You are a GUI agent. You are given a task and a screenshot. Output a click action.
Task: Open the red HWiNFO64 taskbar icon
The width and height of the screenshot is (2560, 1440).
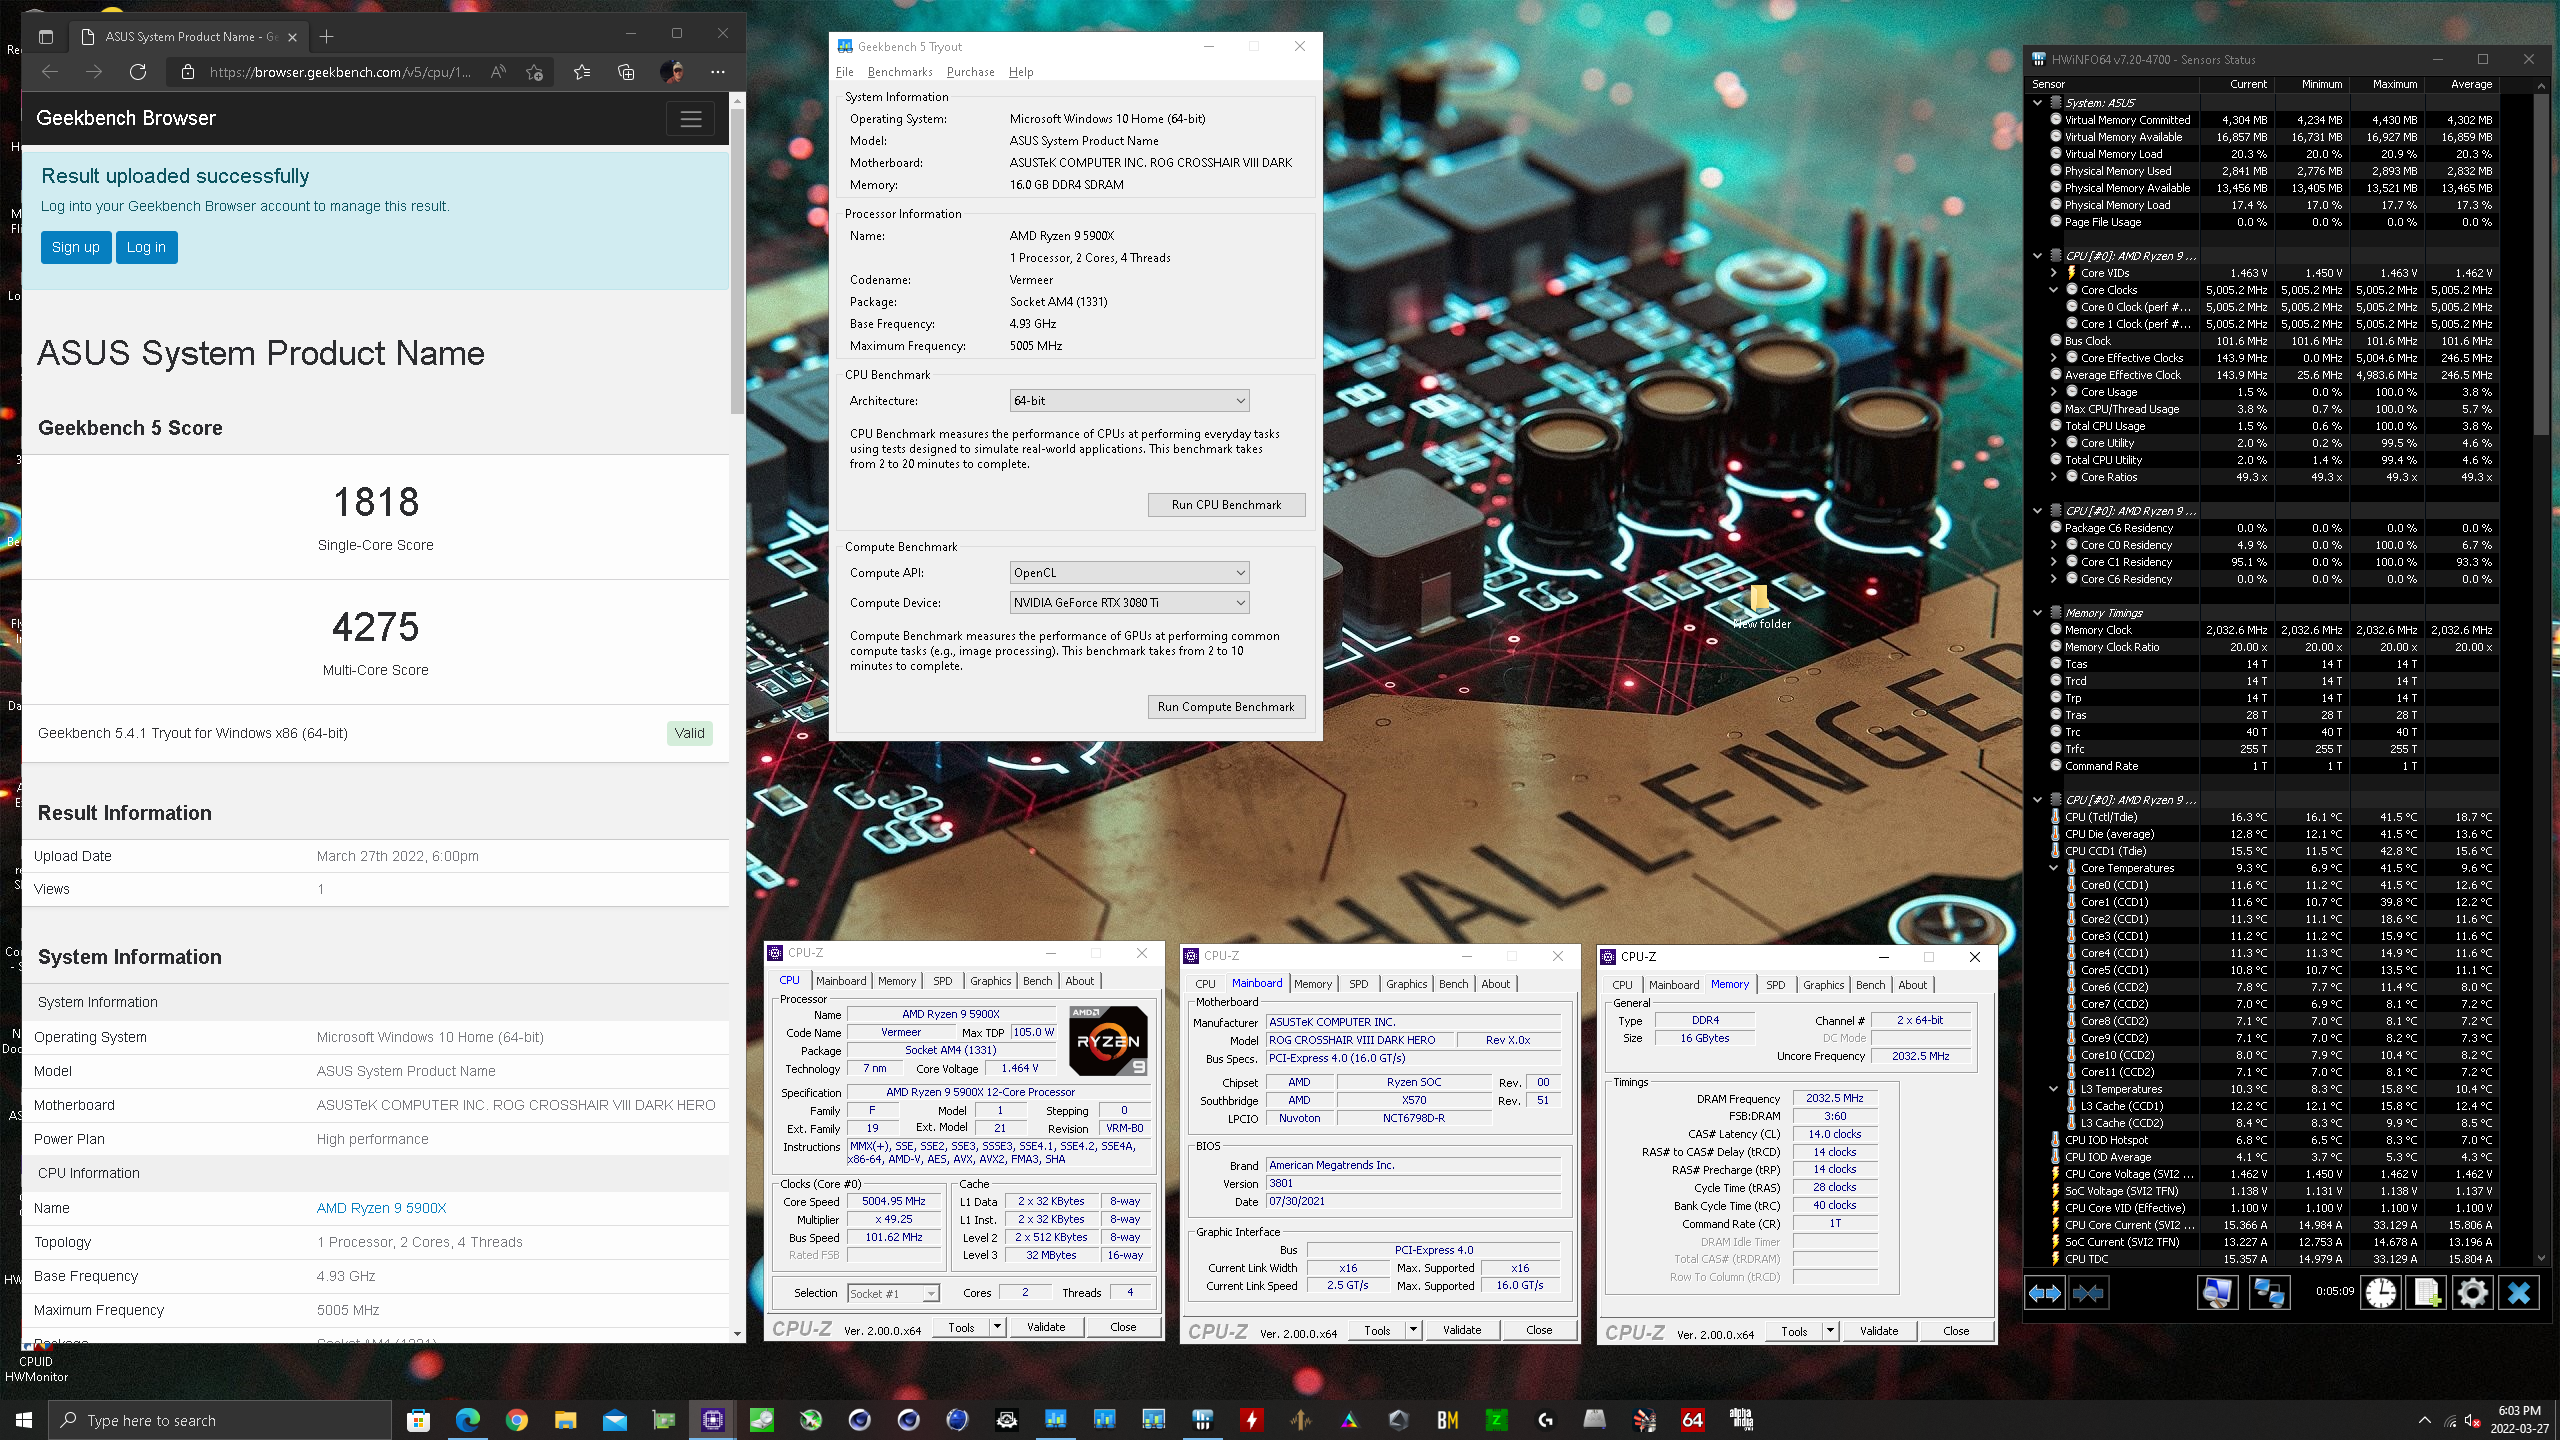(x=1692, y=1419)
